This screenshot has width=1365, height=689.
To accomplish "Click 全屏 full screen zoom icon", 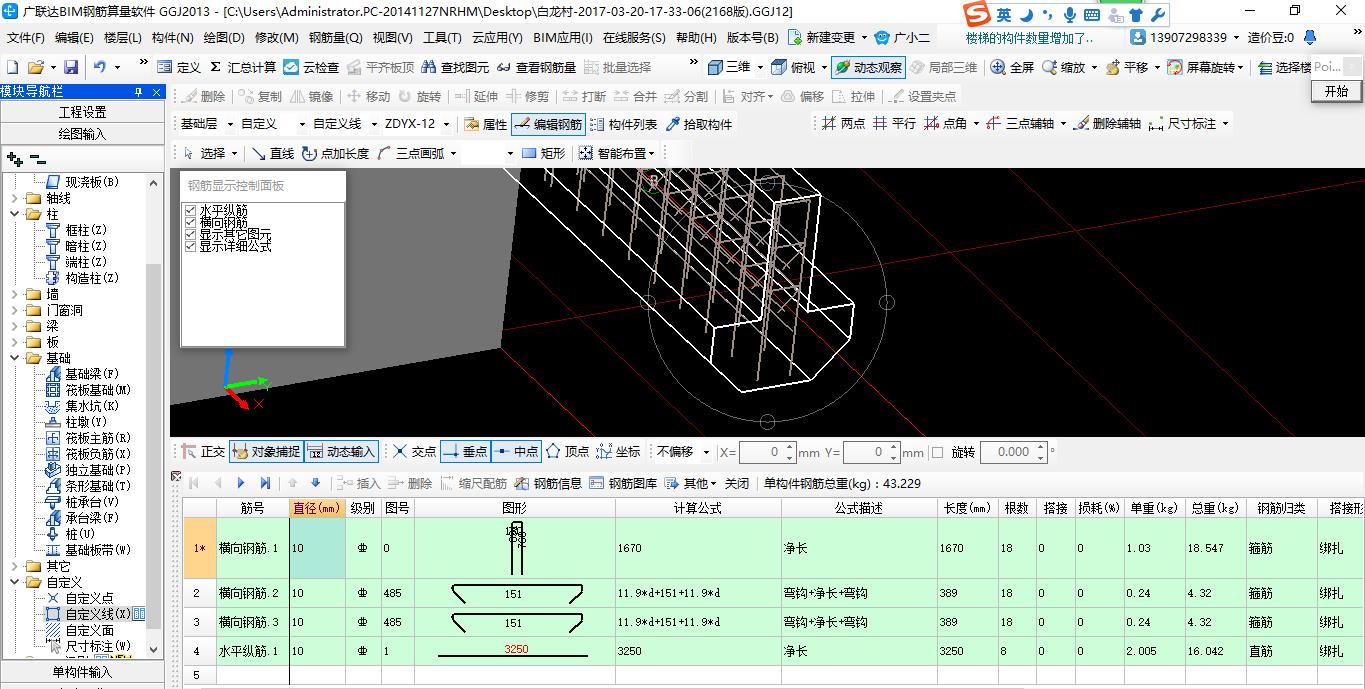I will (x=1012, y=67).
